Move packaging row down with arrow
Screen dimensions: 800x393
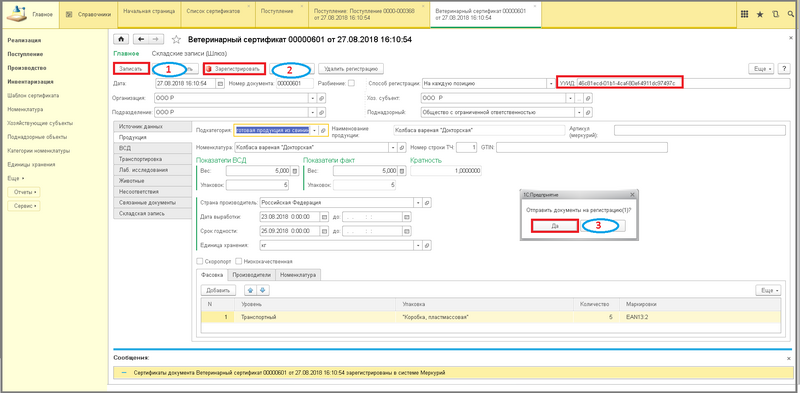(263, 290)
